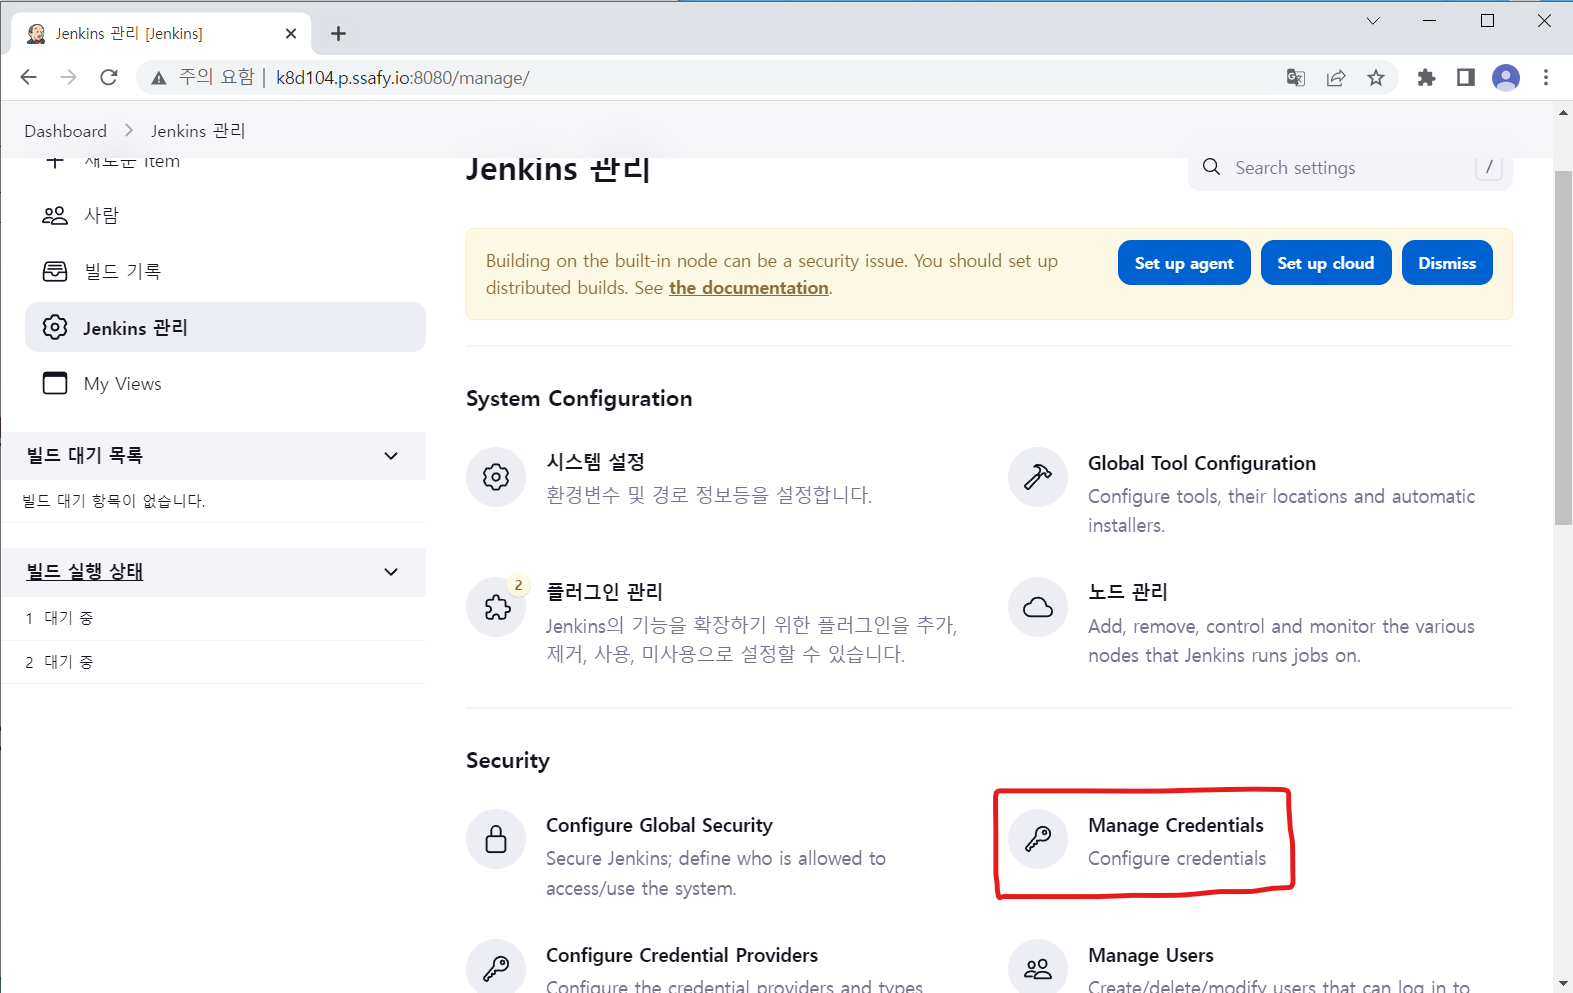The image size is (1573, 993).
Task: Click executor row '2 대기 중'
Action: tap(214, 662)
